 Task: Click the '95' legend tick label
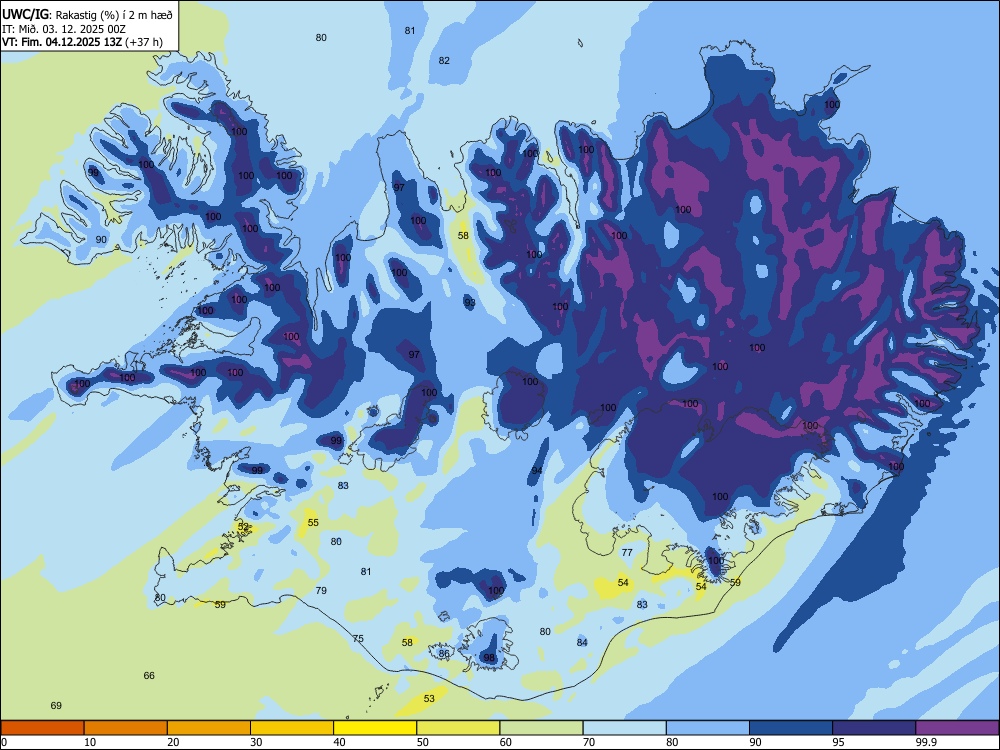point(839,742)
